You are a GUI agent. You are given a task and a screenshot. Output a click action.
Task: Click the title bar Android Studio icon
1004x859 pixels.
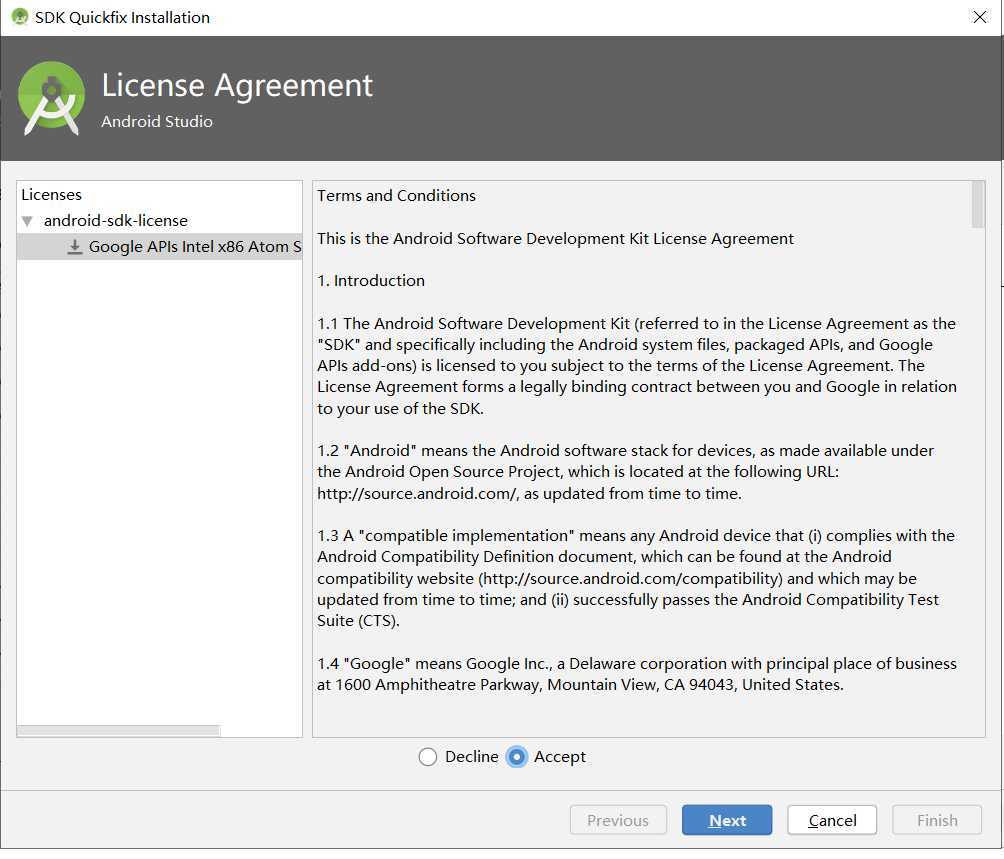[x=20, y=17]
